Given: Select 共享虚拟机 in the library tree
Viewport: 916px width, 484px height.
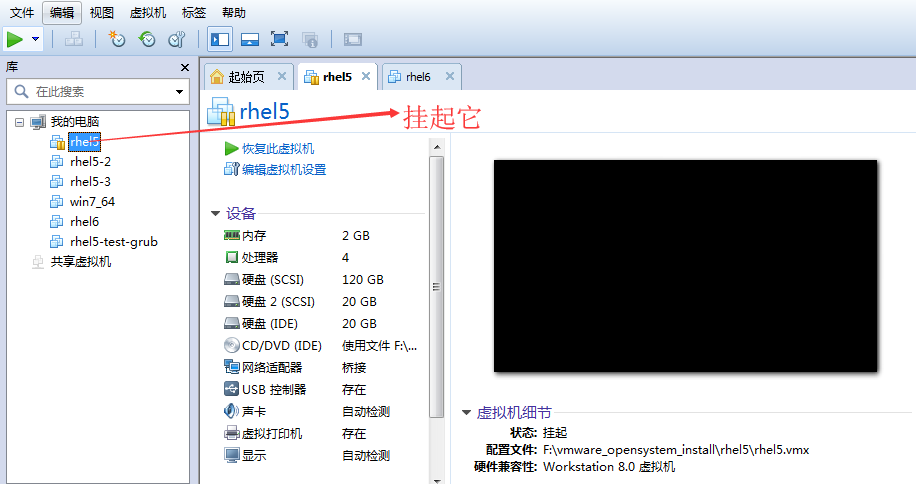Looking at the screenshot, I should (x=81, y=262).
